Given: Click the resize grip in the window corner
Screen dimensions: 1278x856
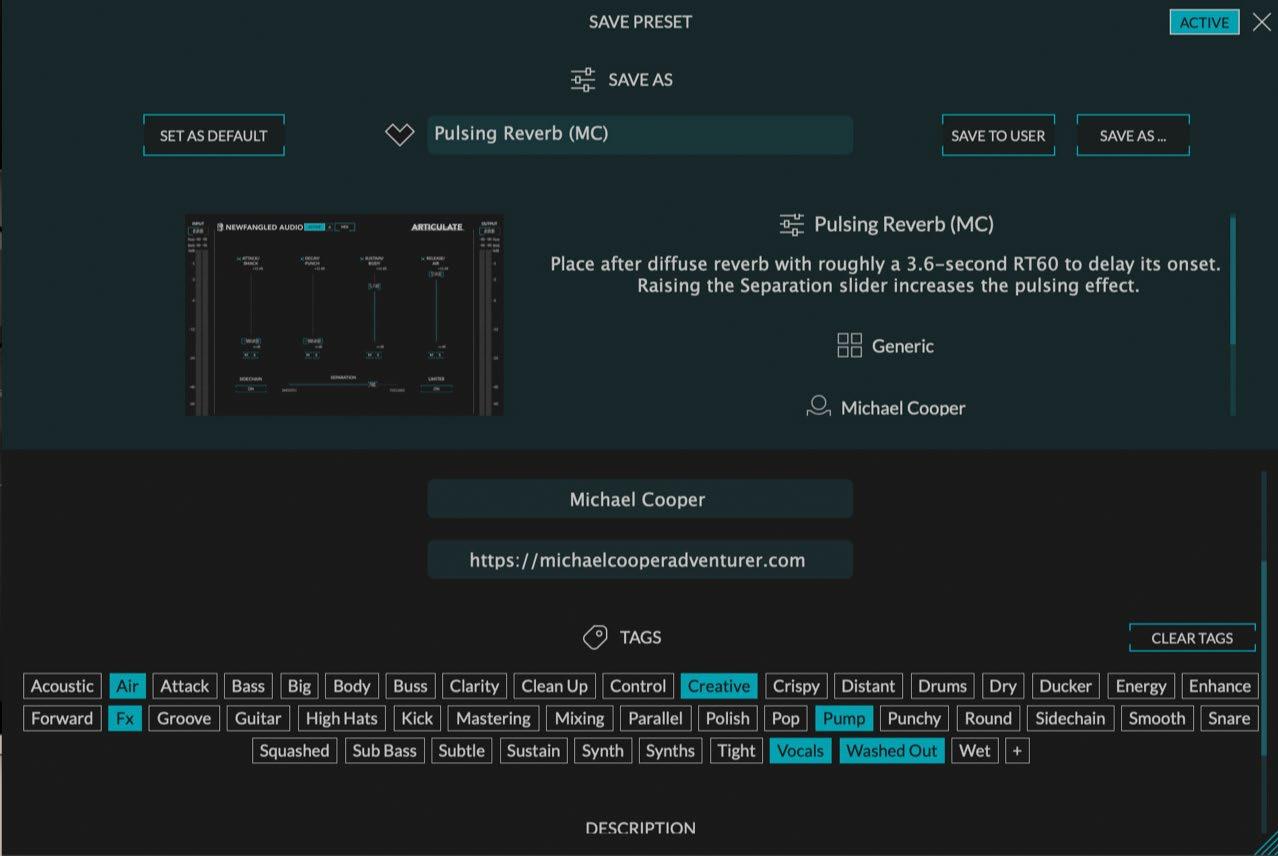Looking at the screenshot, I should coord(1265,844).
